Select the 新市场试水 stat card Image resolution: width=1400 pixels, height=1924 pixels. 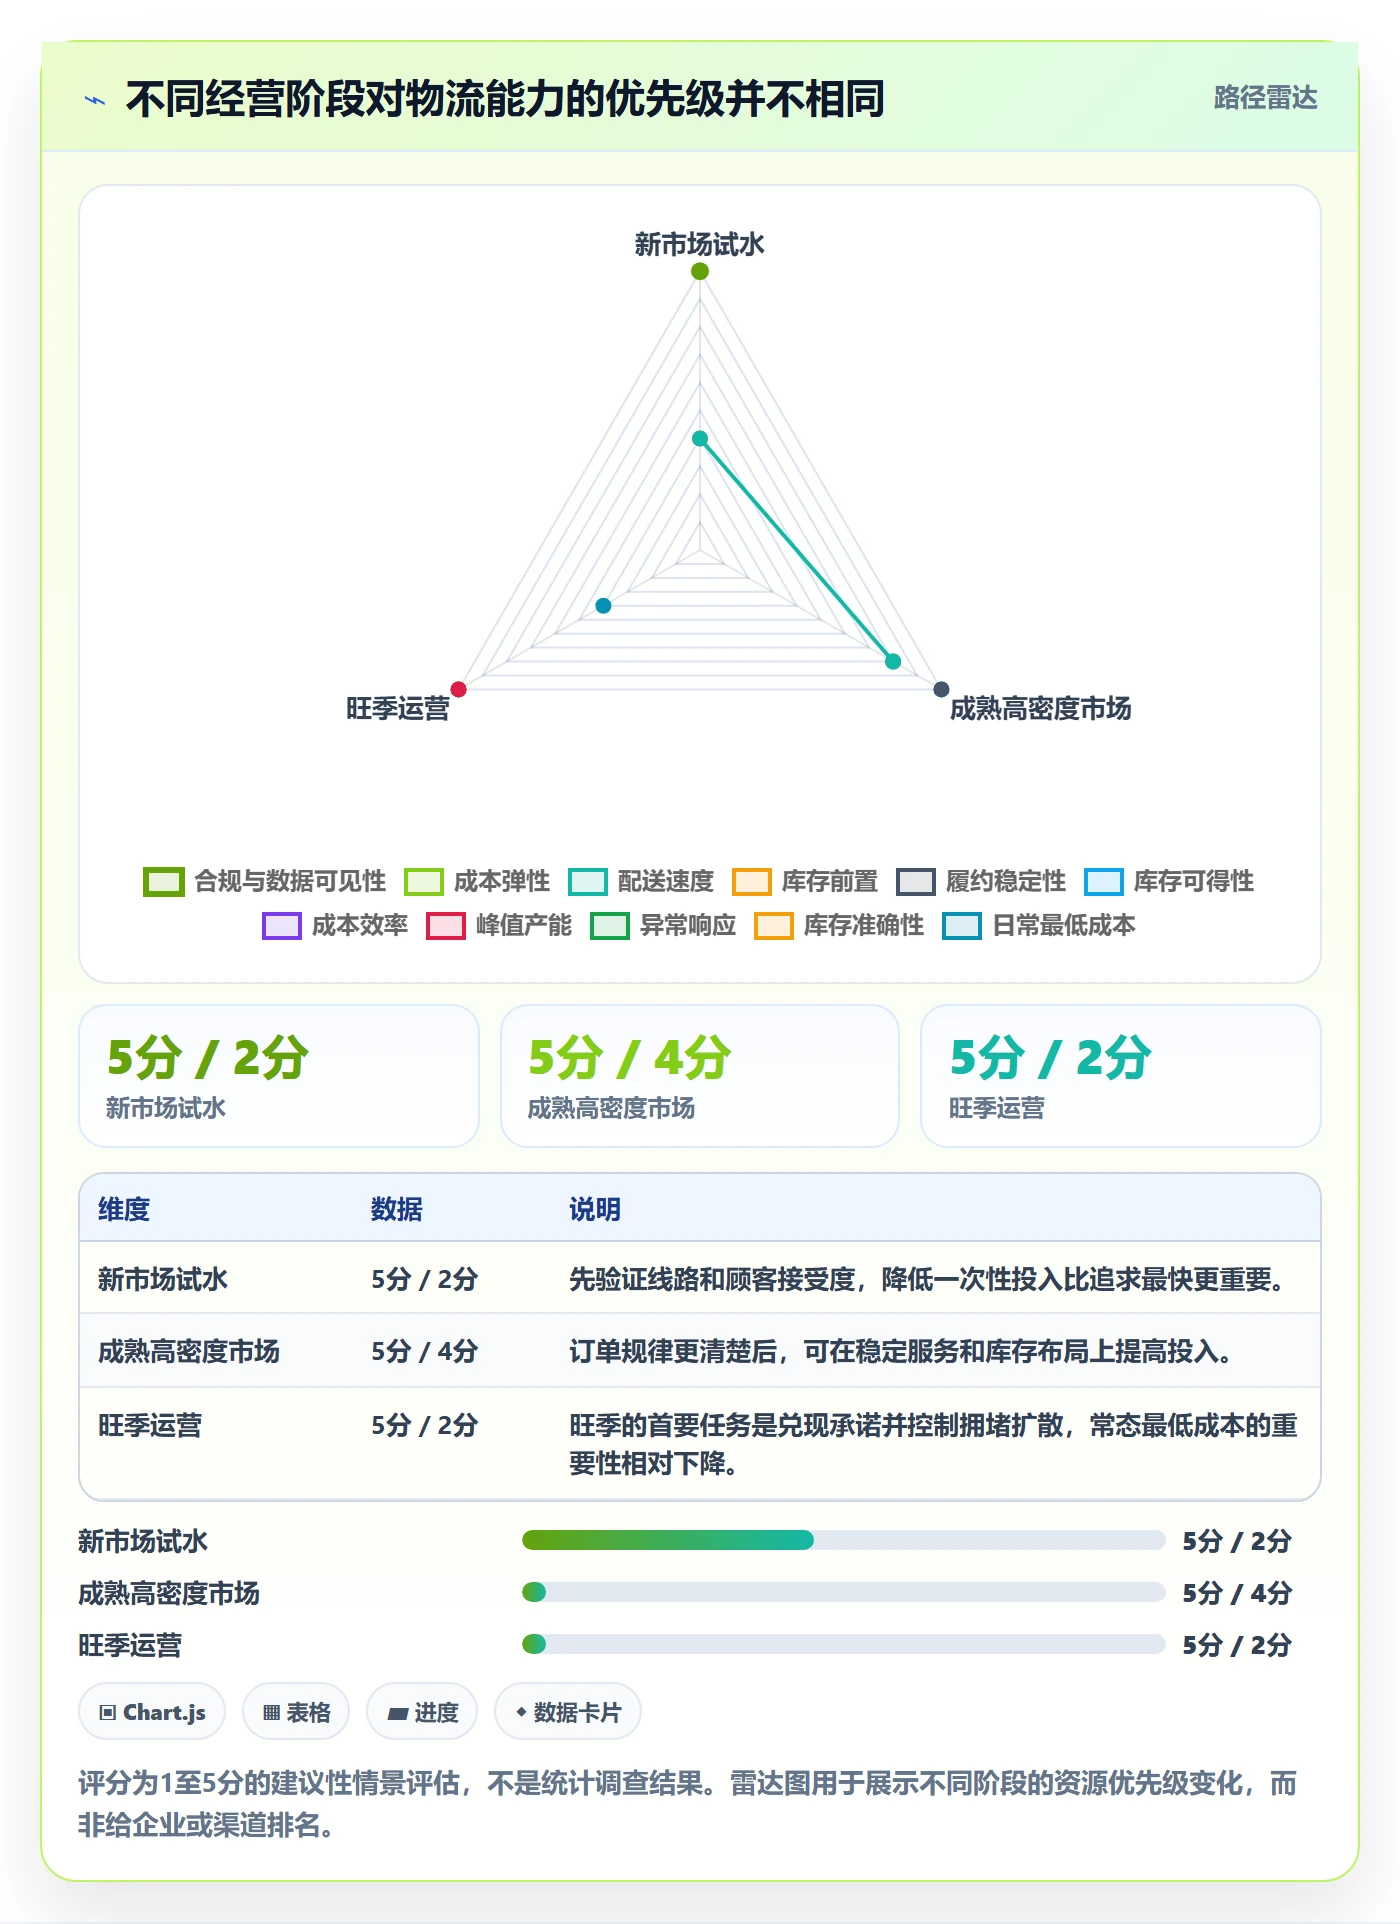tap(279, 1076)
